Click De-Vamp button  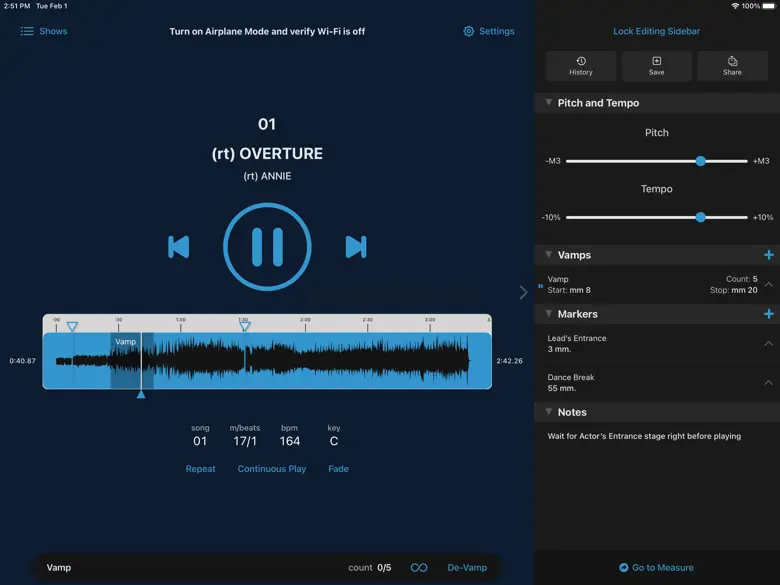coord(467,568)
